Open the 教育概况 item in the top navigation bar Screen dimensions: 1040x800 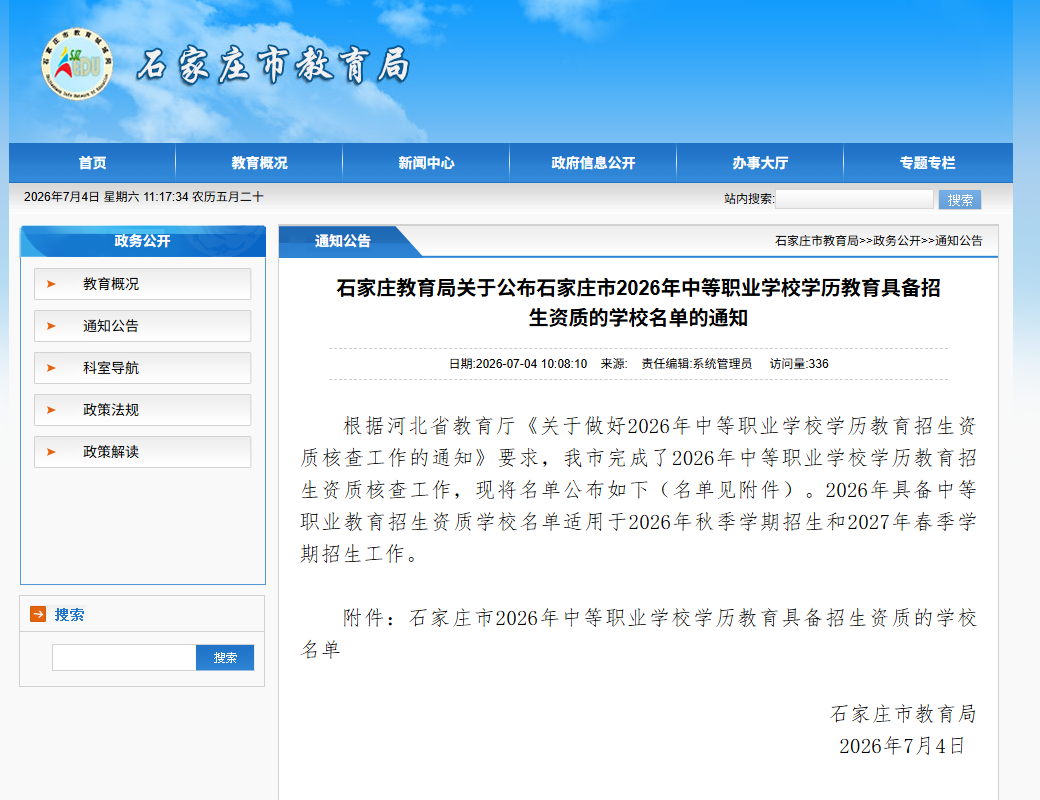click(x=259, y=163)
